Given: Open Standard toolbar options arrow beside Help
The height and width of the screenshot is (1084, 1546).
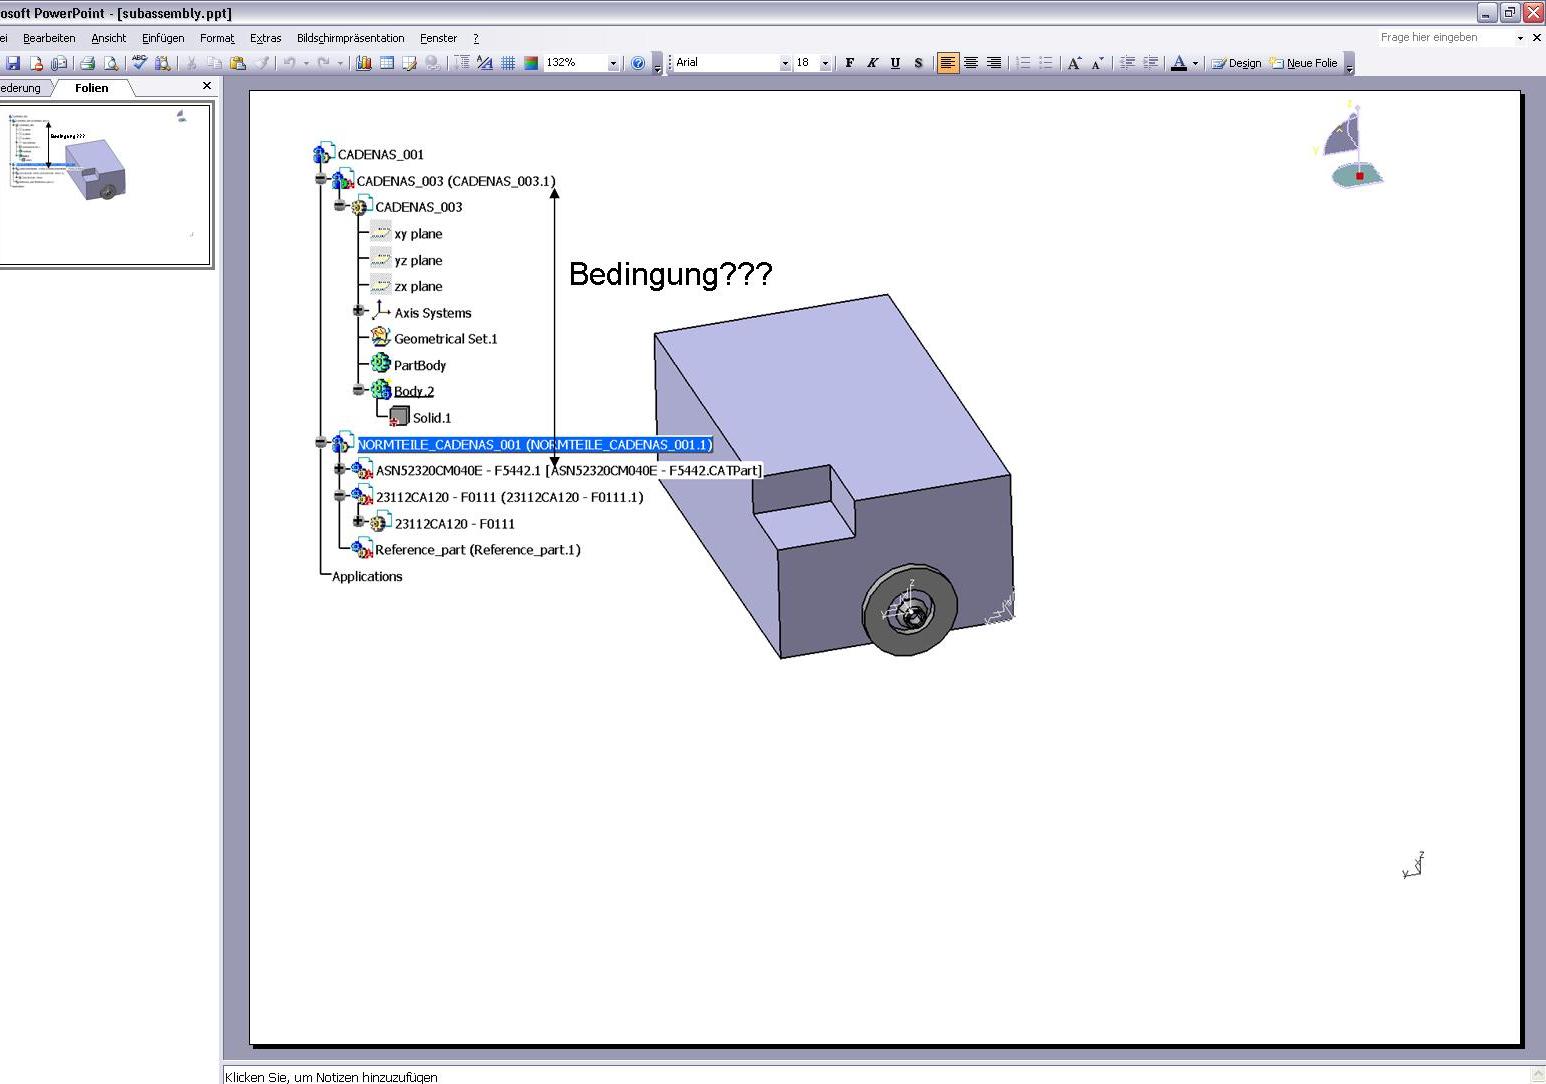Looking at the screenshot, I should pos(657,64).
